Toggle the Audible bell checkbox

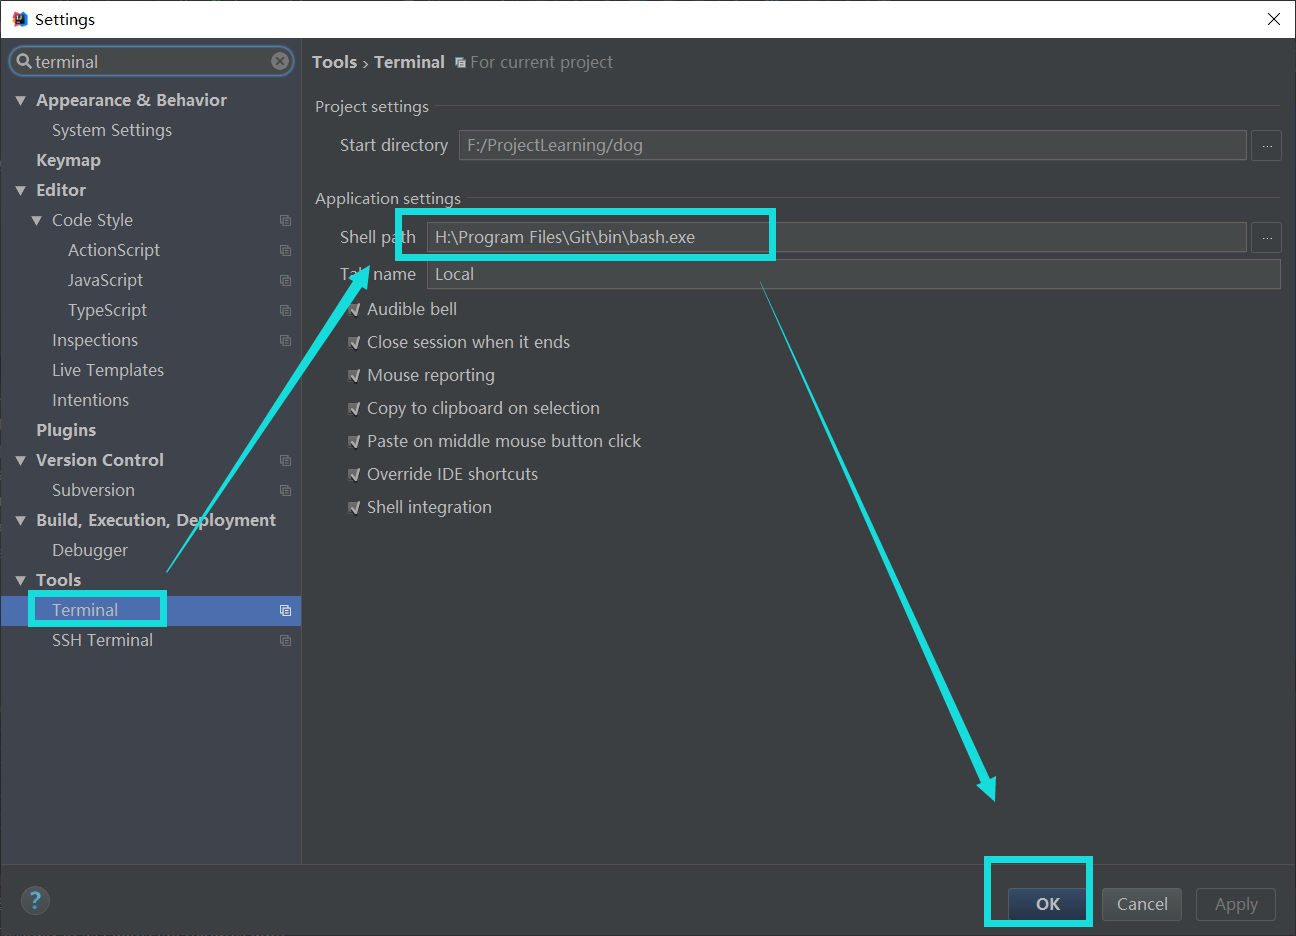[353, 309]
